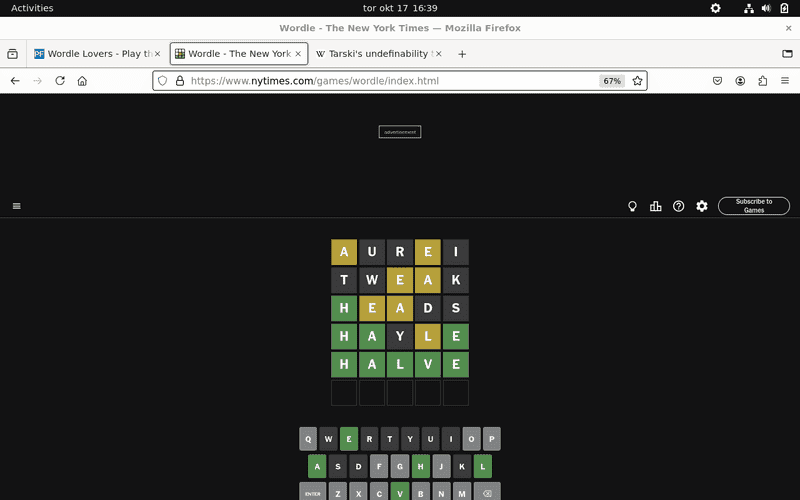Tap the green A key on keyboard

point(317,466)
